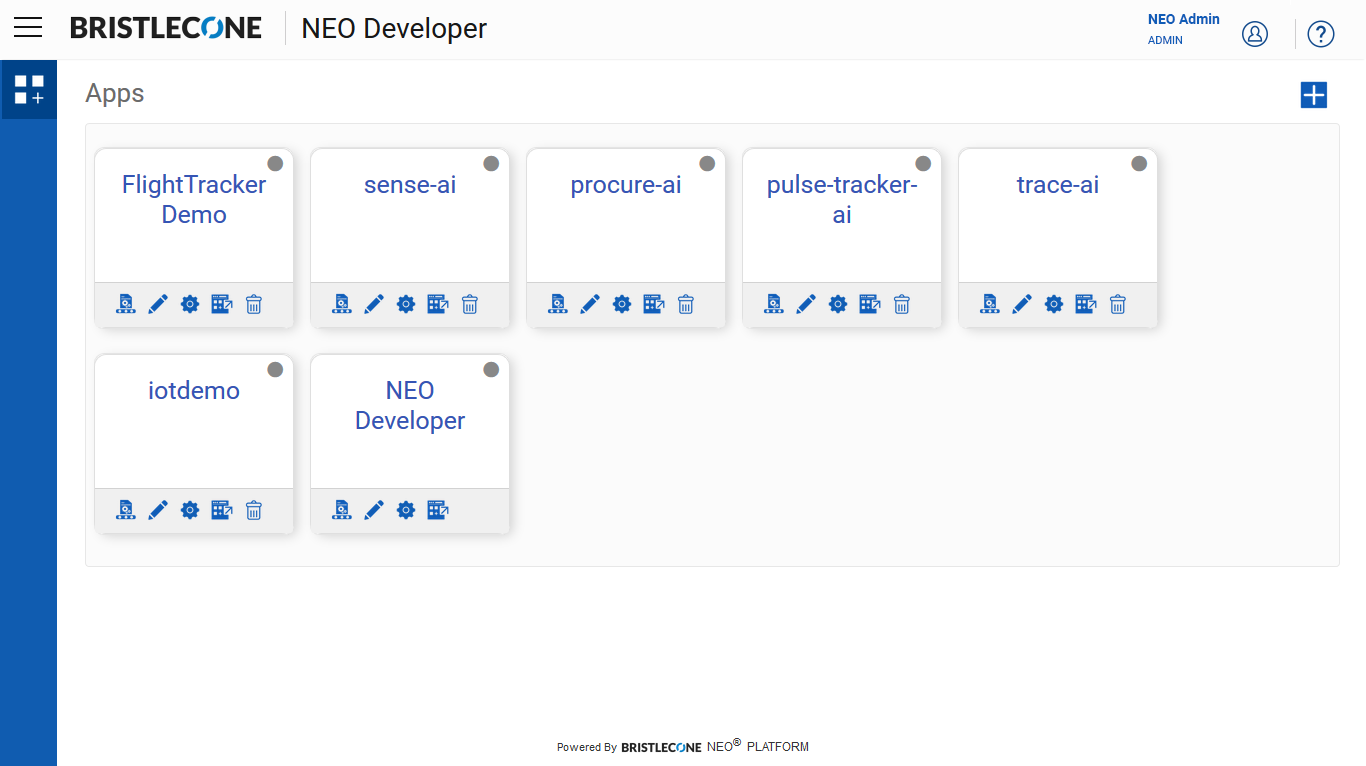1366x766 pixels.
Task: Delete the iotdemo app
Action: [x=254, y=510]
